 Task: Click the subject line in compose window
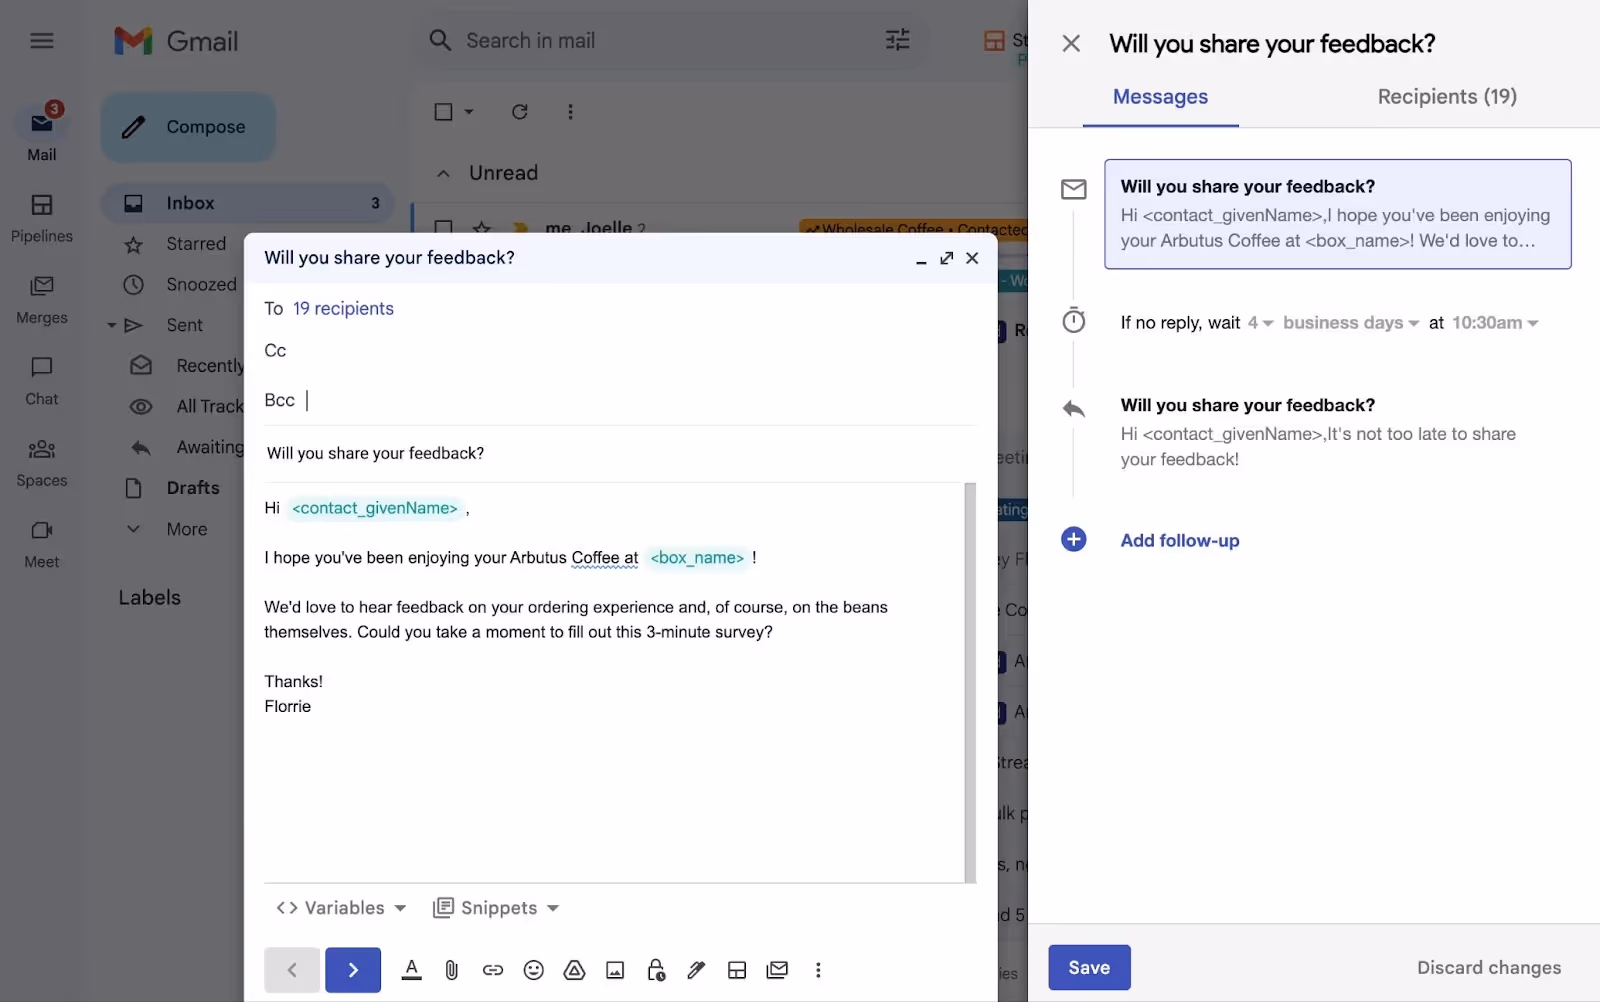click(620, 454)
